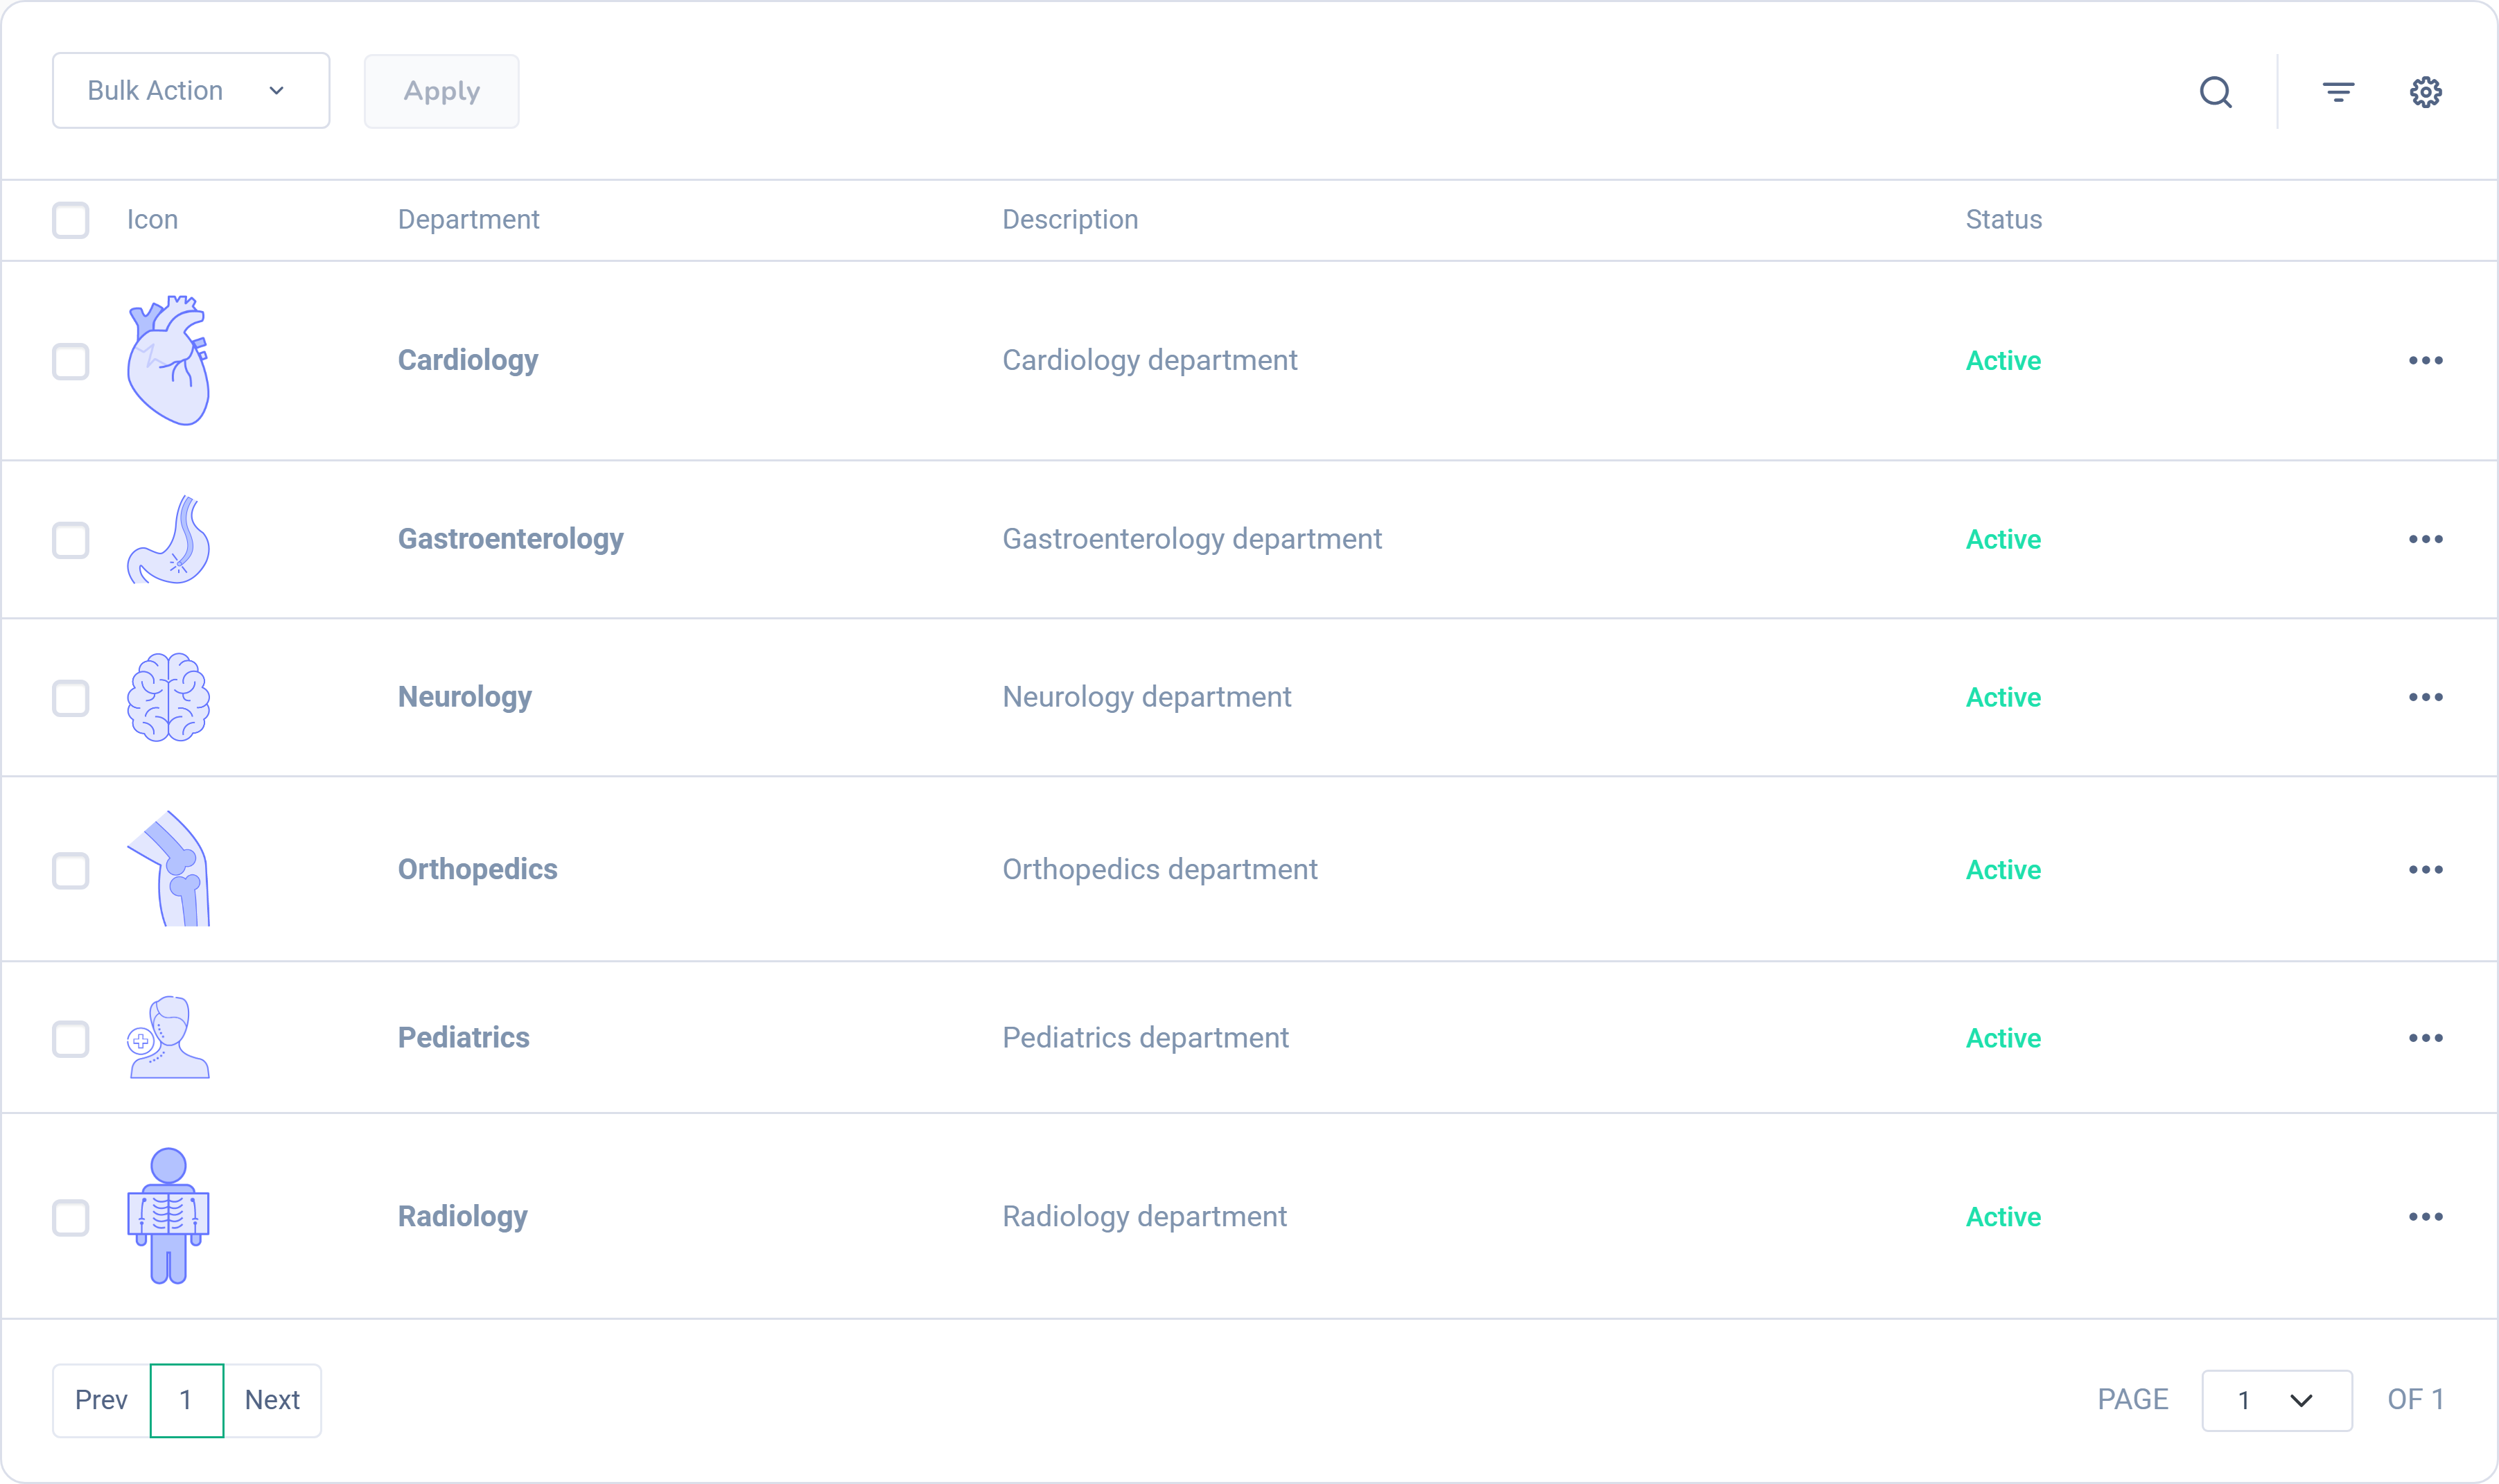The width and height of the screenshot is (2499, 1484).
Task: Click the Active status for Pediatrics
Action: [x=2003, y=1039]
